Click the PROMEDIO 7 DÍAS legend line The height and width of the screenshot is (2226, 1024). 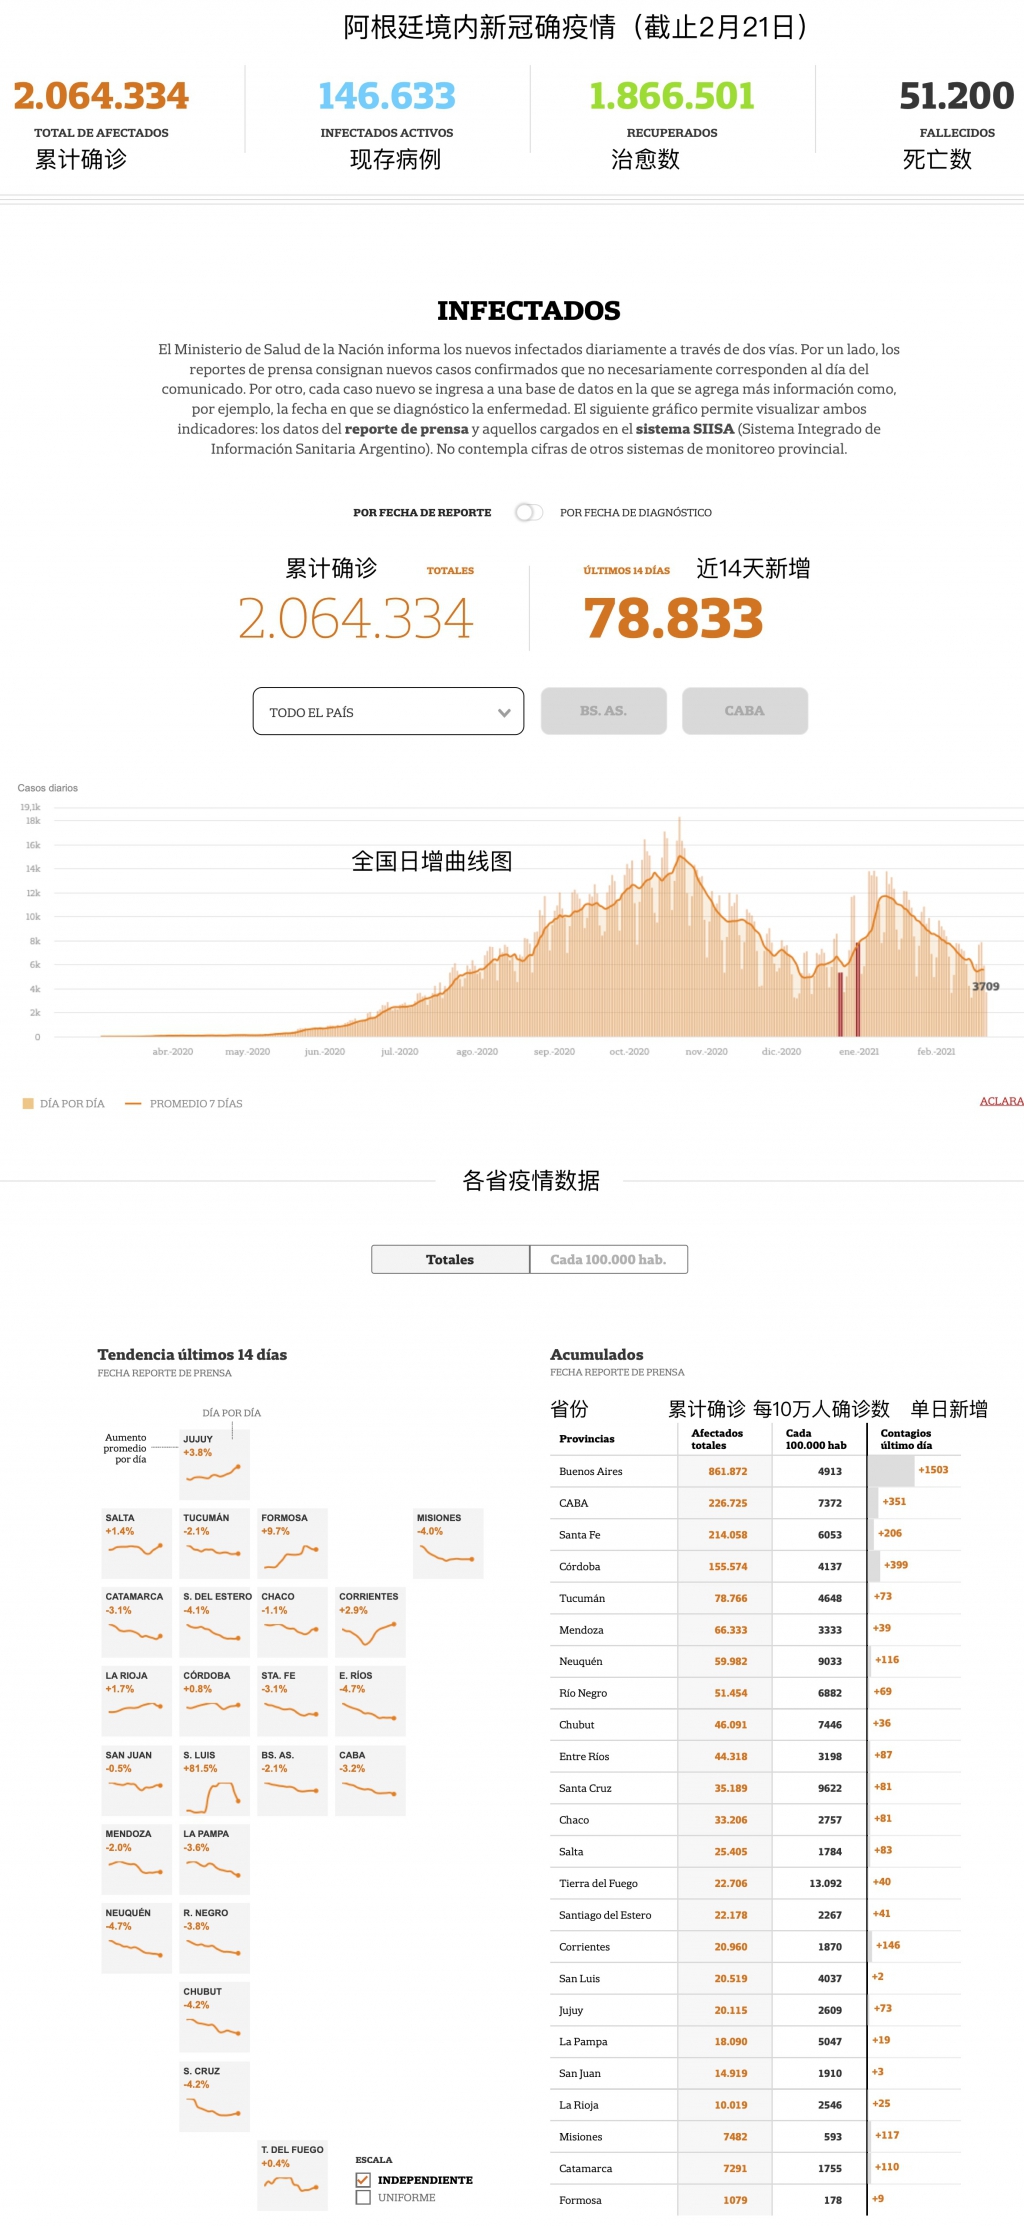click(x=132, y=1103)
